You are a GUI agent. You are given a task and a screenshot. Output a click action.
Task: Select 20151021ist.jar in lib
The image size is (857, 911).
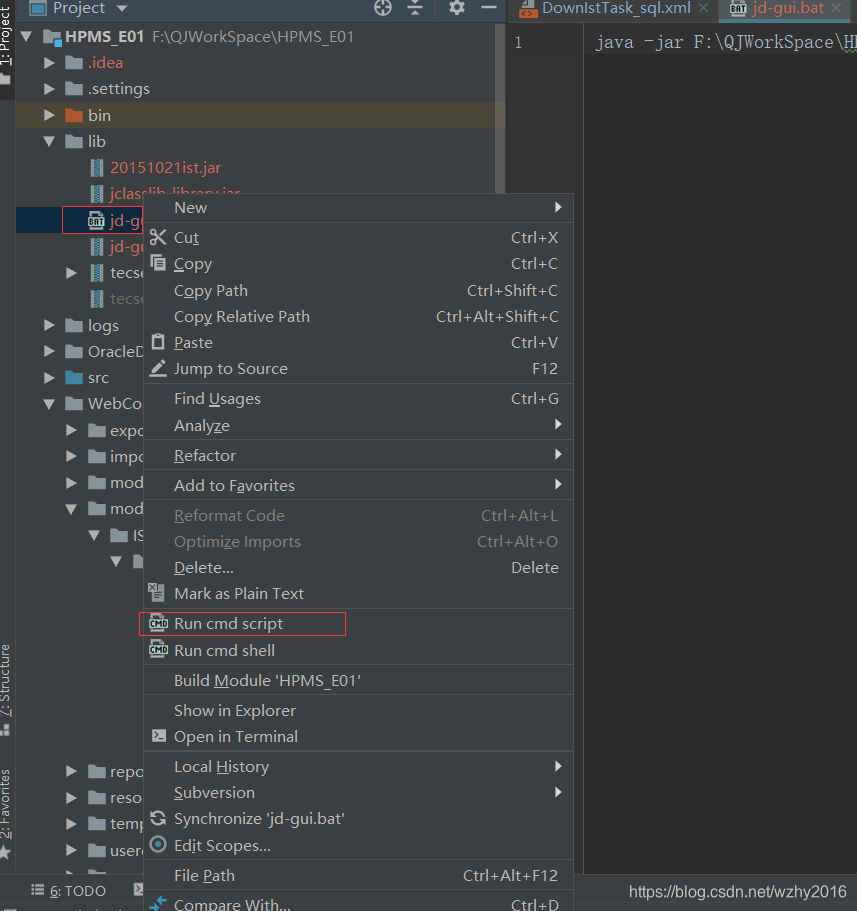pyautogui.click(x=166, y=168)
